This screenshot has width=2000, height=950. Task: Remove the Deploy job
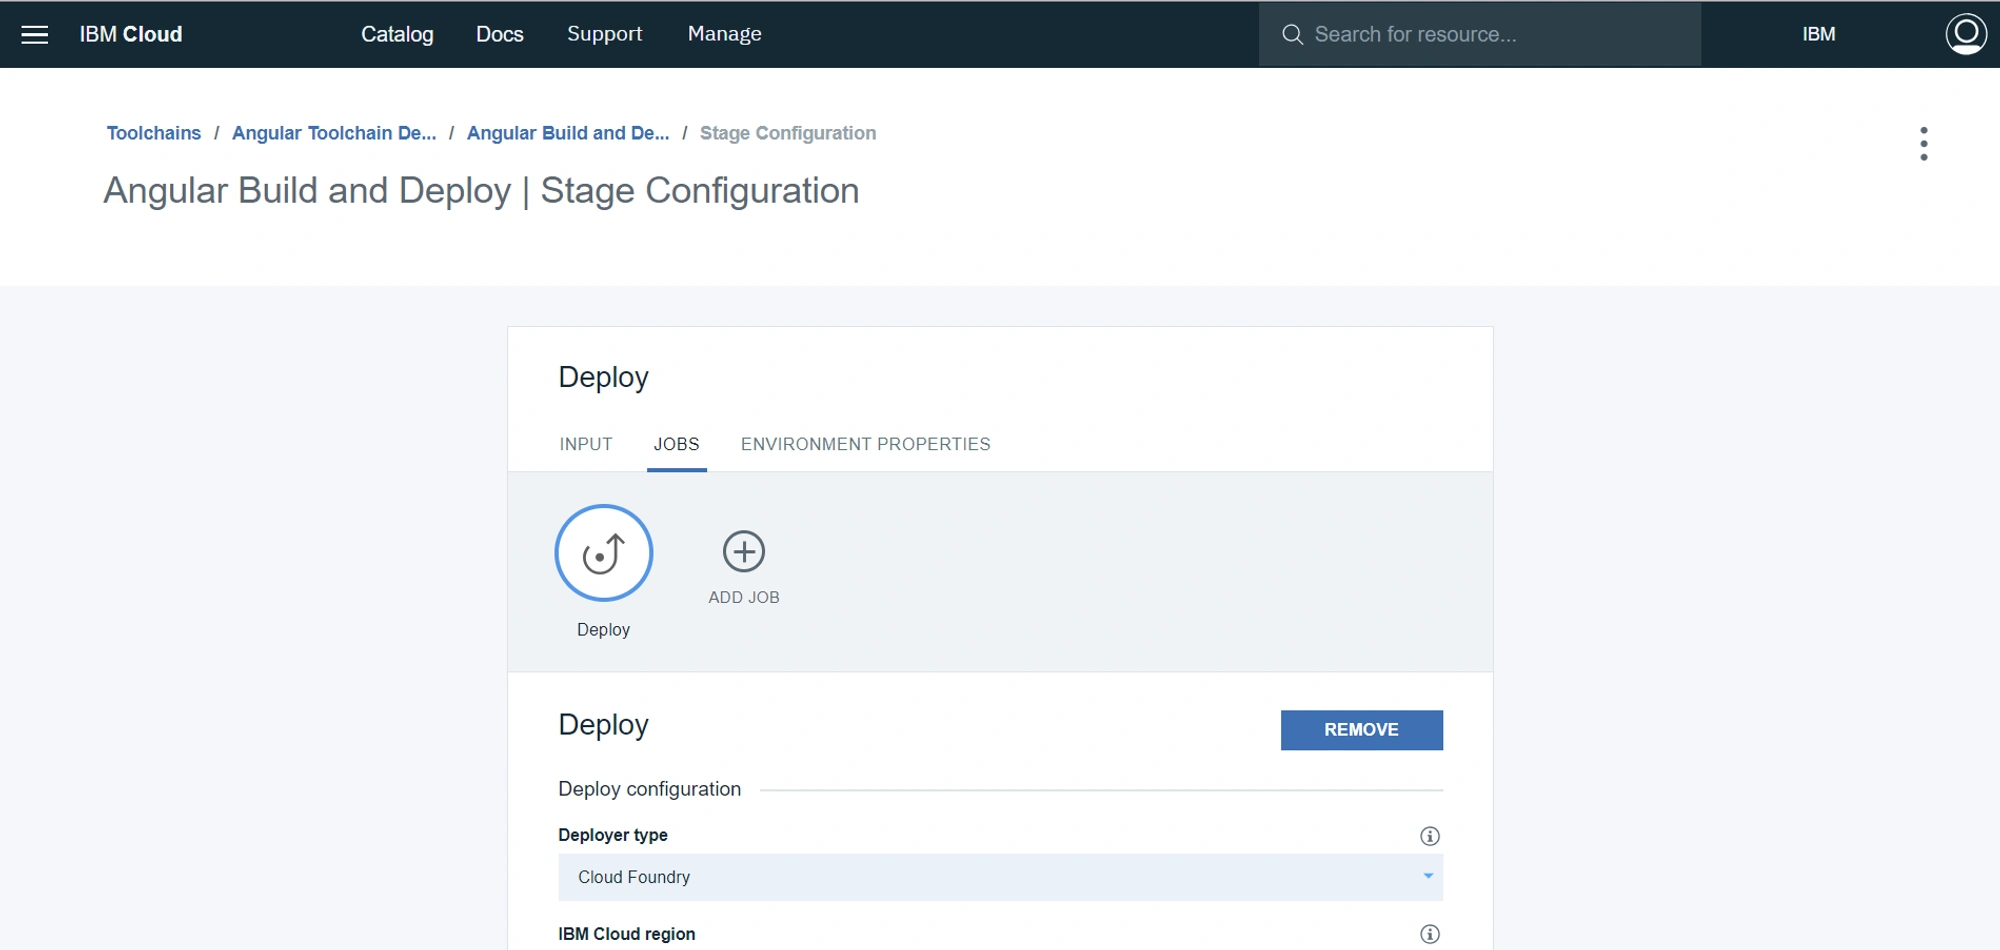click(x=1361, y=730)
